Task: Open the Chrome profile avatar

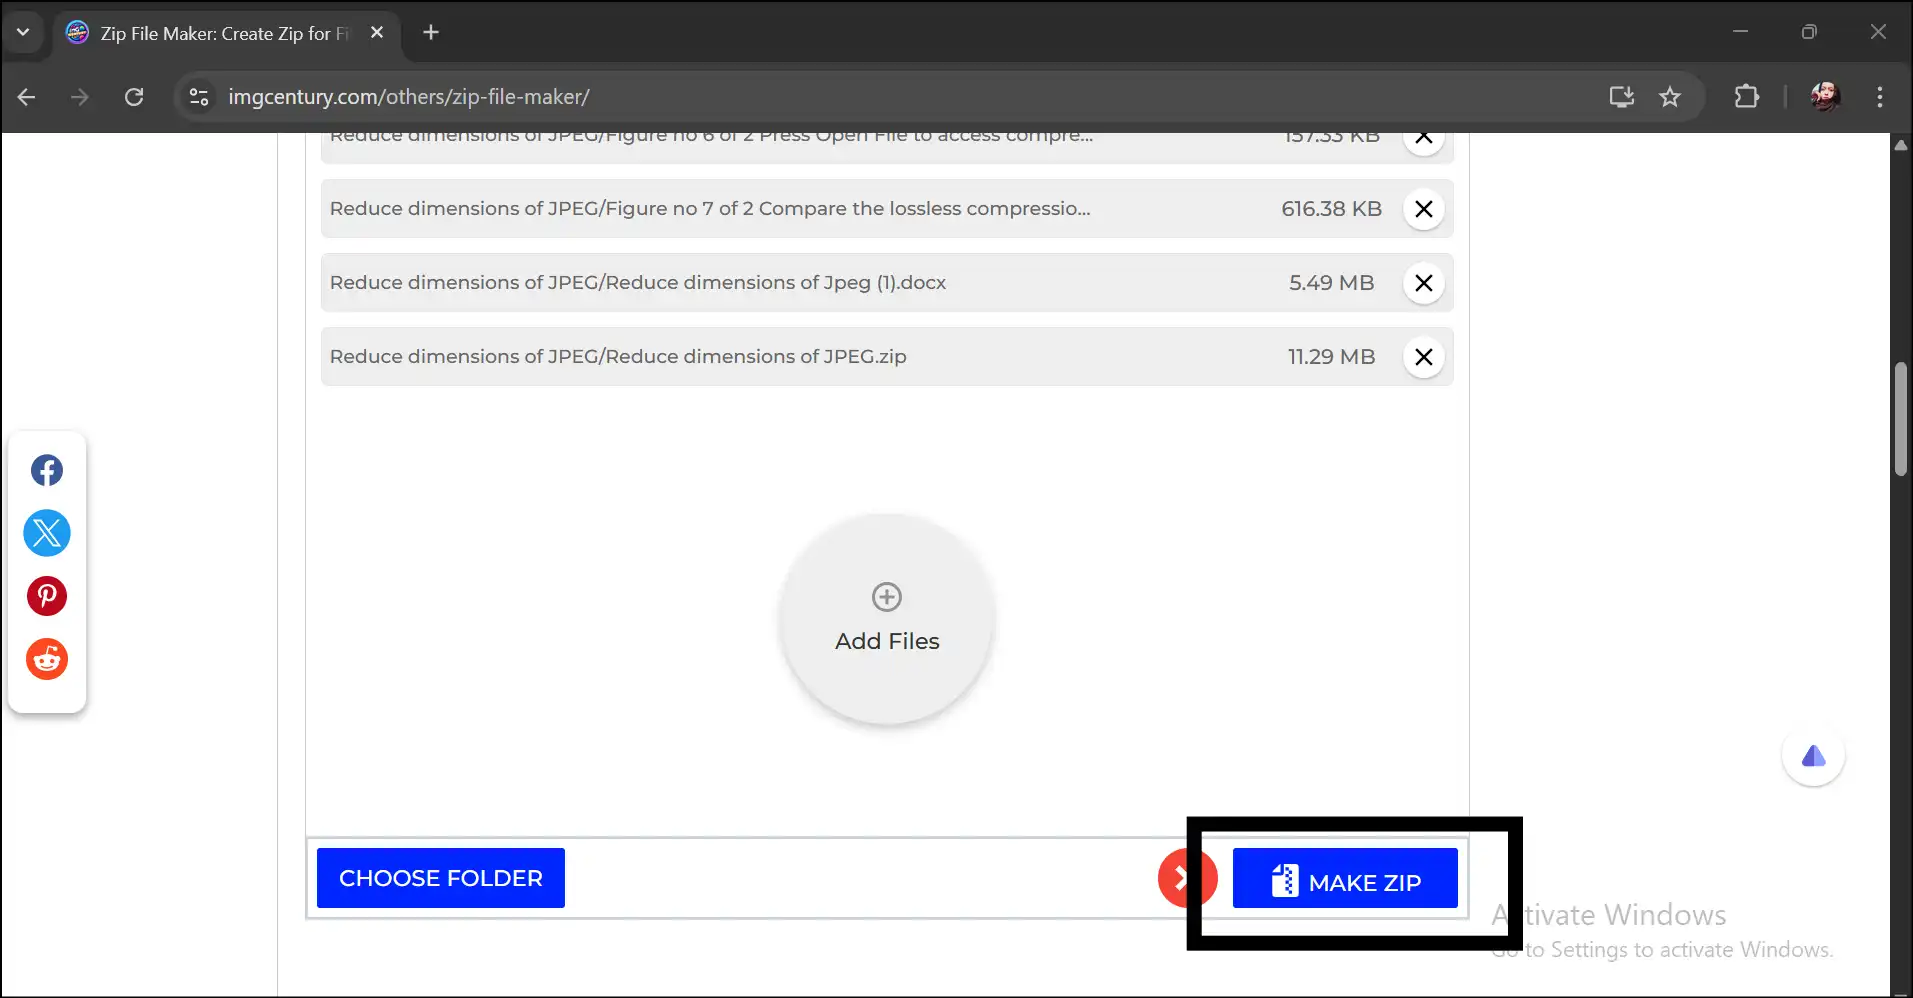Action: click(x=1825, y=97)
